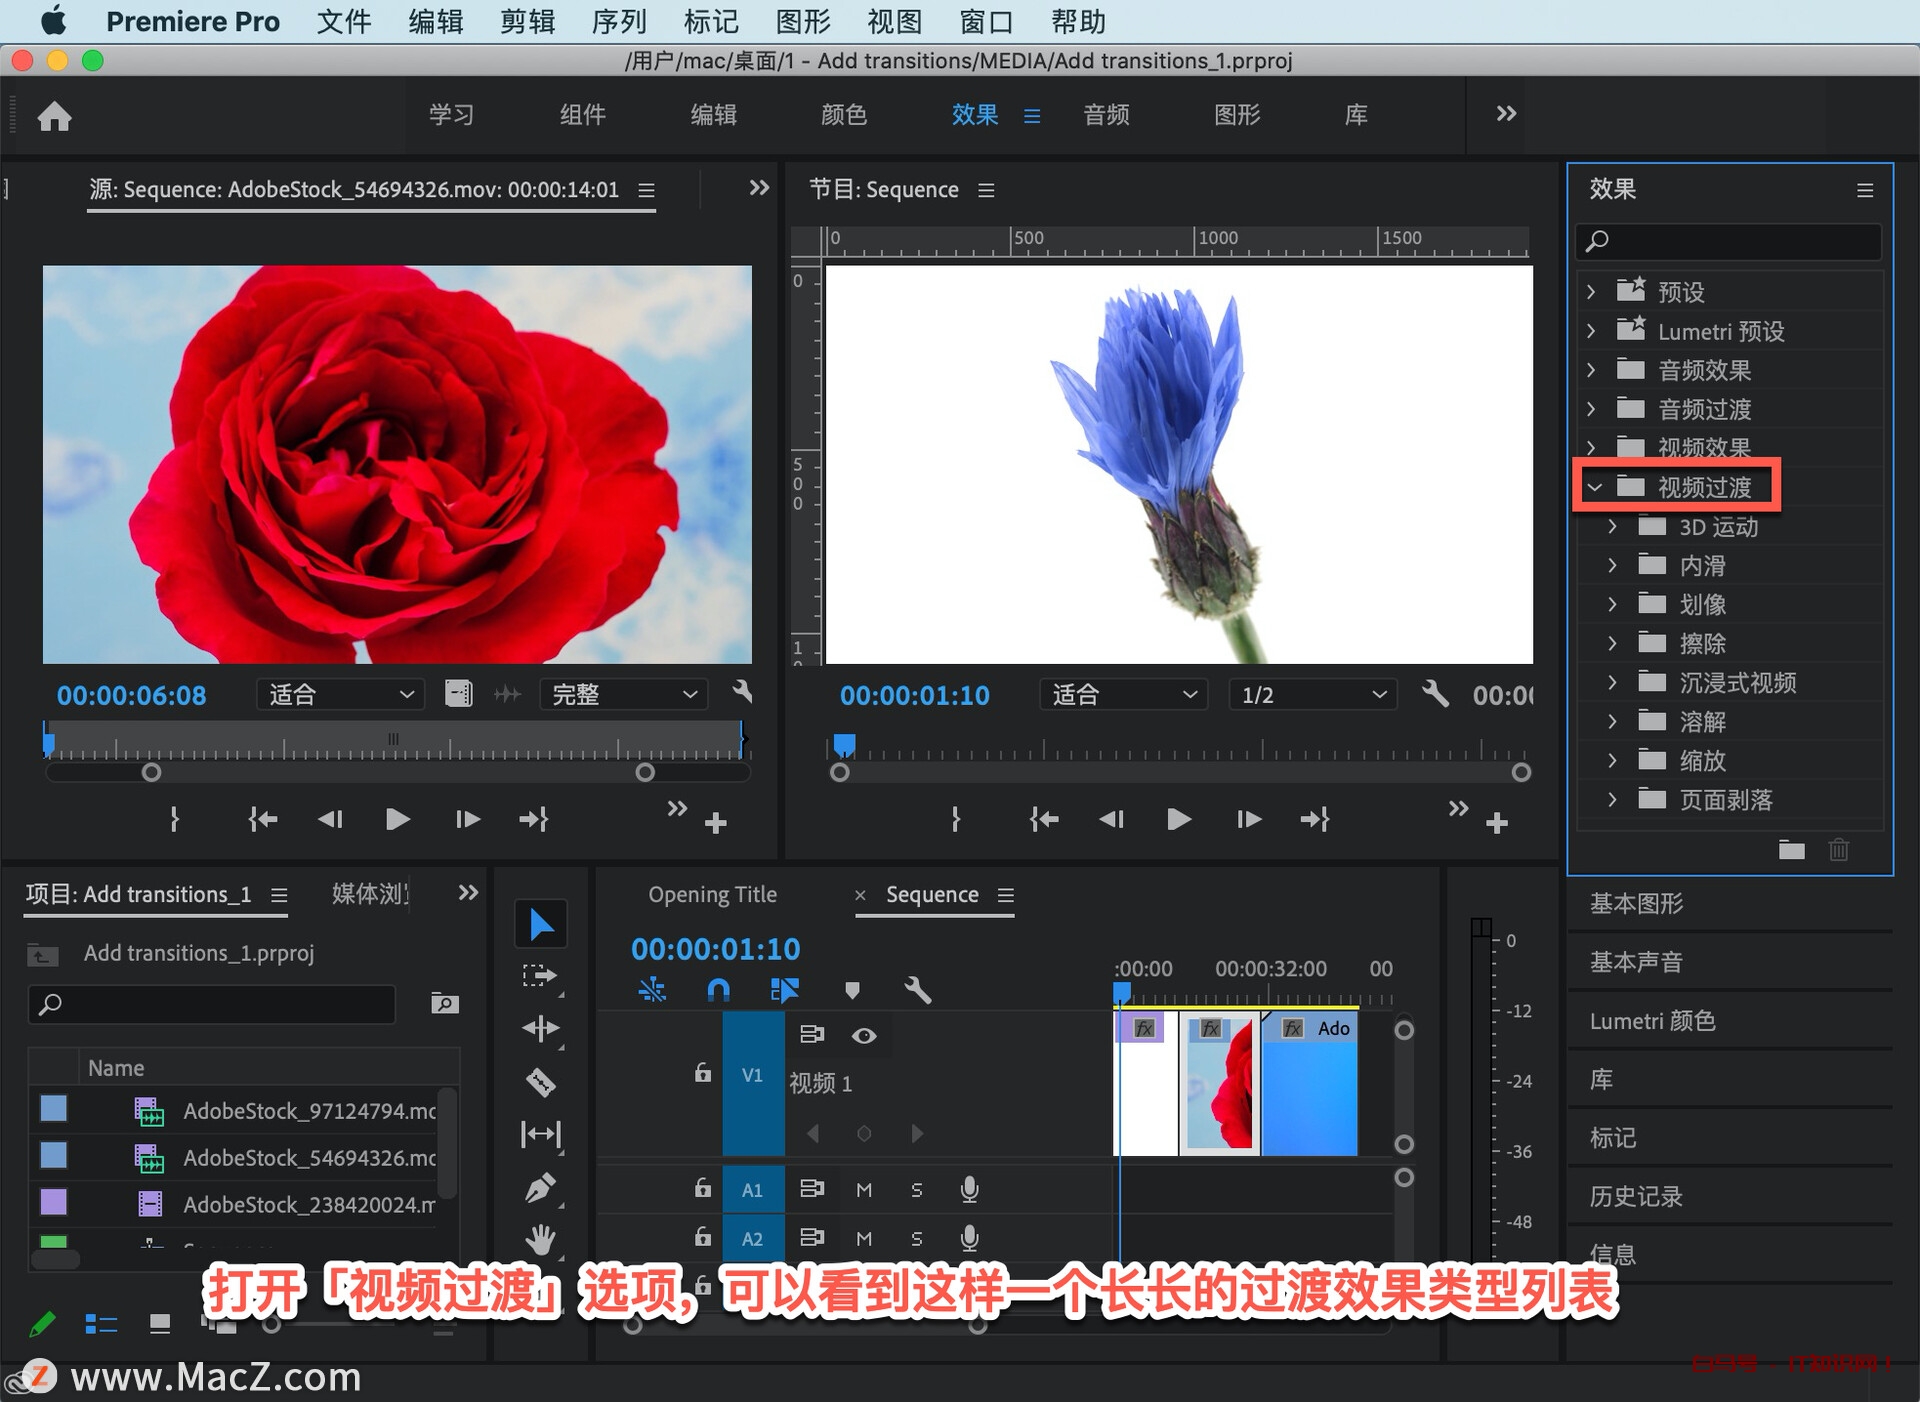Click the voice-over record mic on track A1
1920x1402 pixels.
[968, 1189]
